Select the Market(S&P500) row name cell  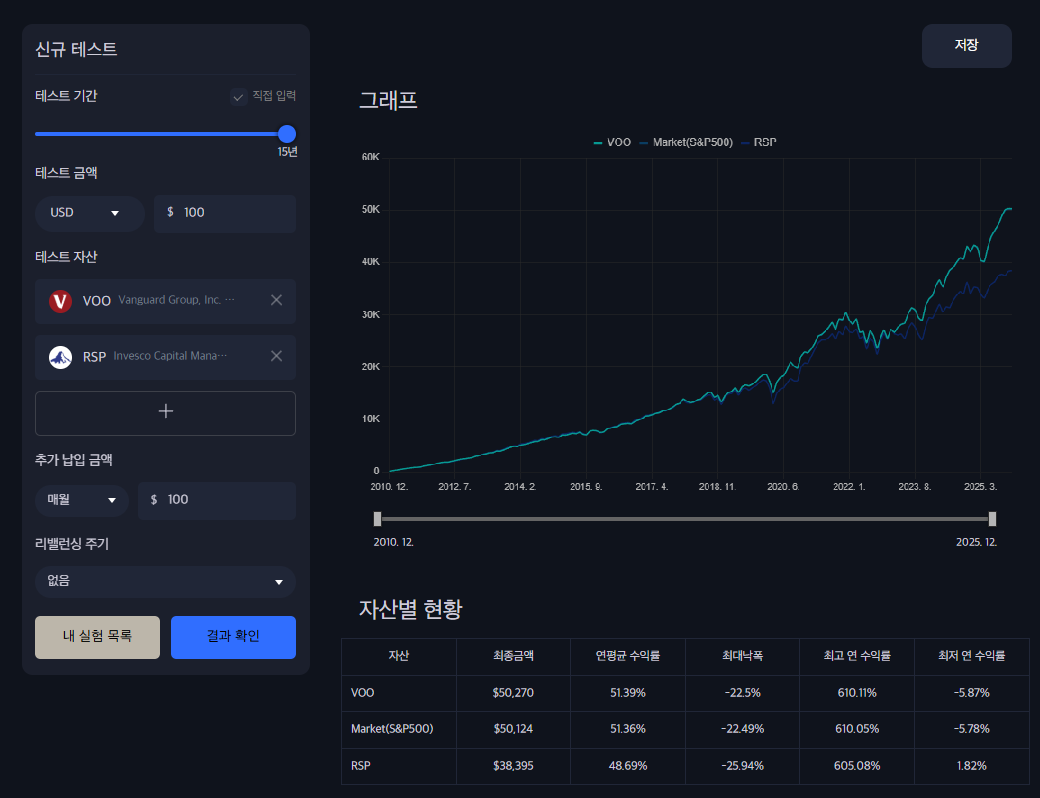tap(399, 730)
